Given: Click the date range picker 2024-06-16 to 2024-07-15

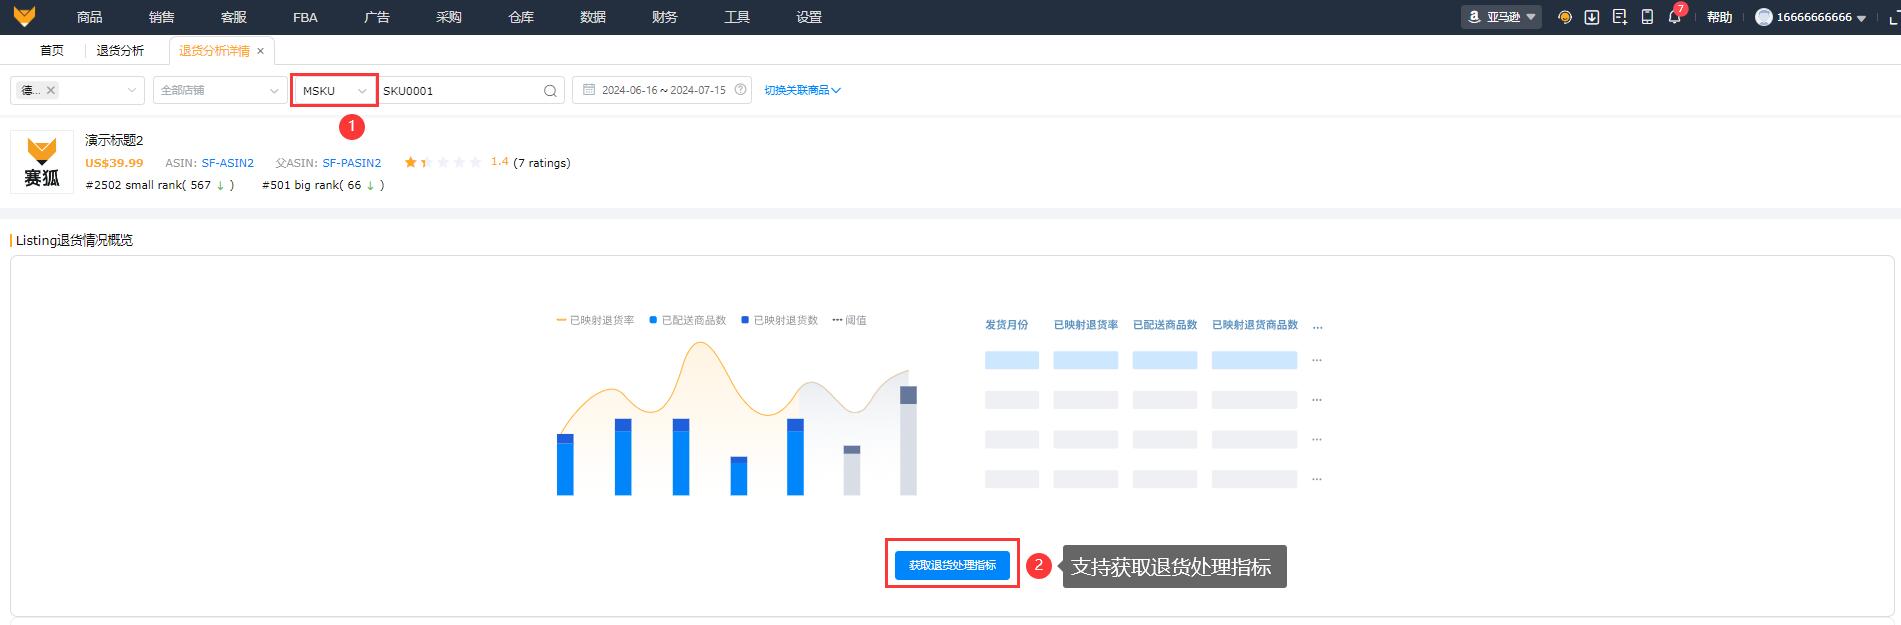Looking at the screenshot, I should click(662, 90).
